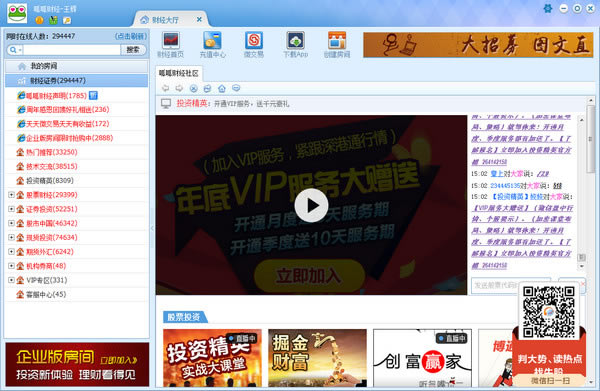Click the monitor icon beside 投资精英 notice
Screen dimensions: 600x391
click(166, 103)
